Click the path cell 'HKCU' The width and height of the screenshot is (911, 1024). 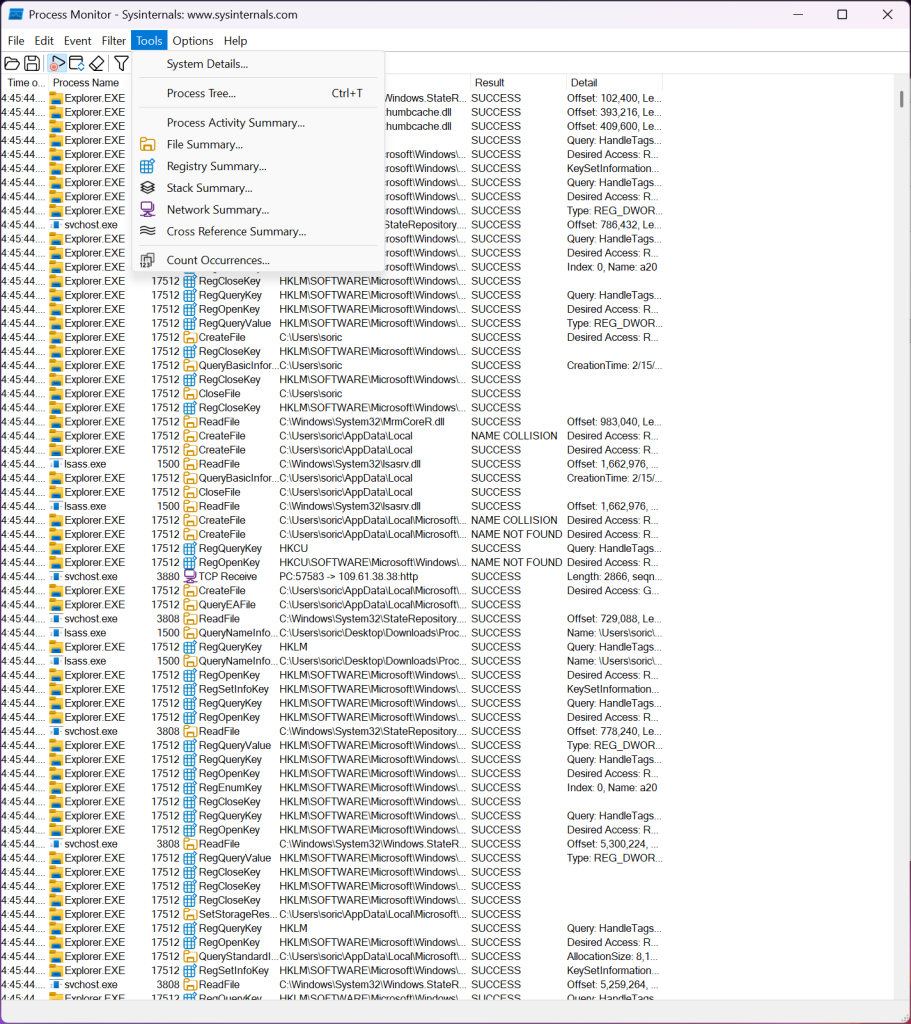293,549
